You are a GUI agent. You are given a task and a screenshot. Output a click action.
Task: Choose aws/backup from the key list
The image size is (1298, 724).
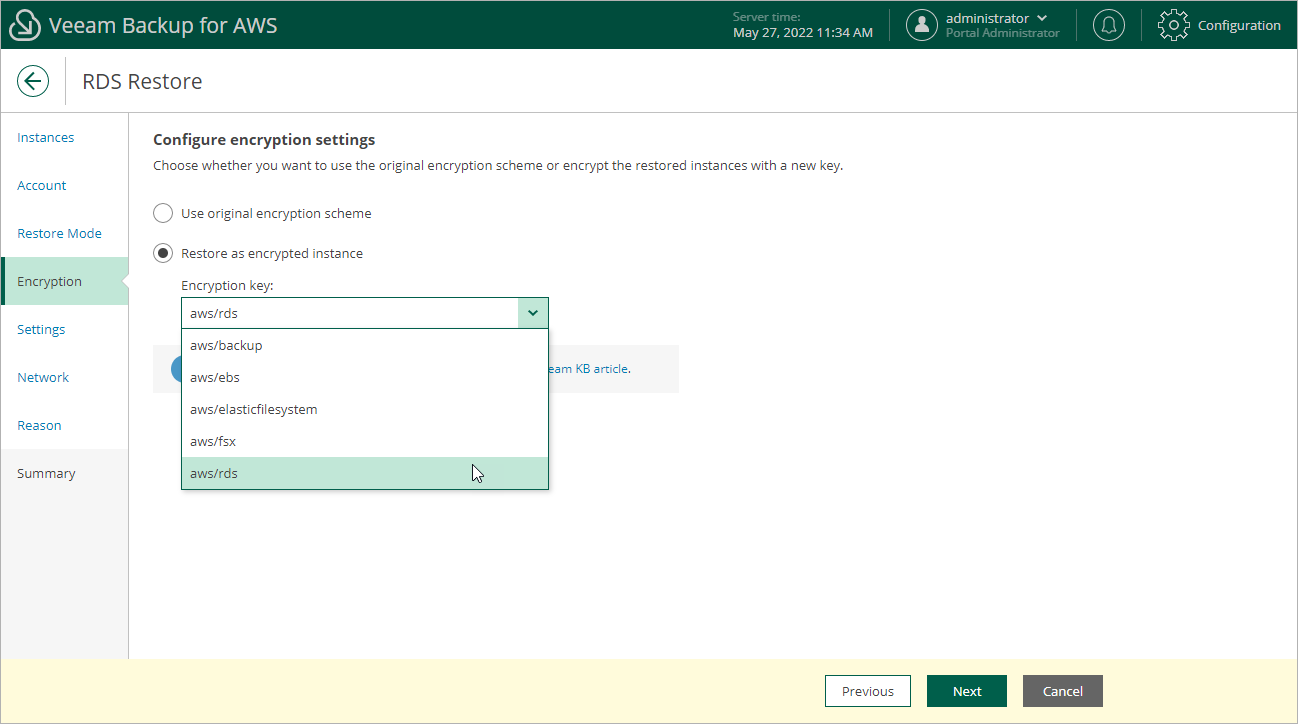click(365, 345)
